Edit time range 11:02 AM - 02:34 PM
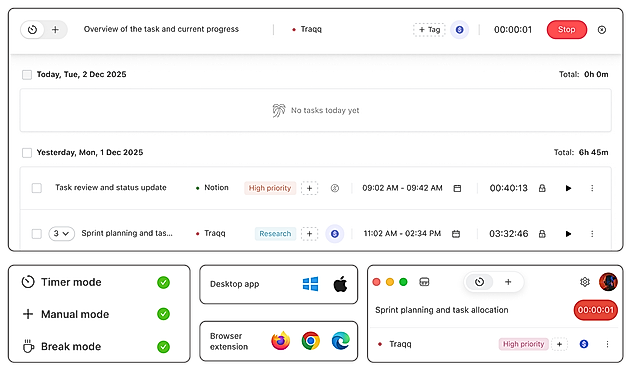This screenshot has height=368, width=632. point(402,233)
